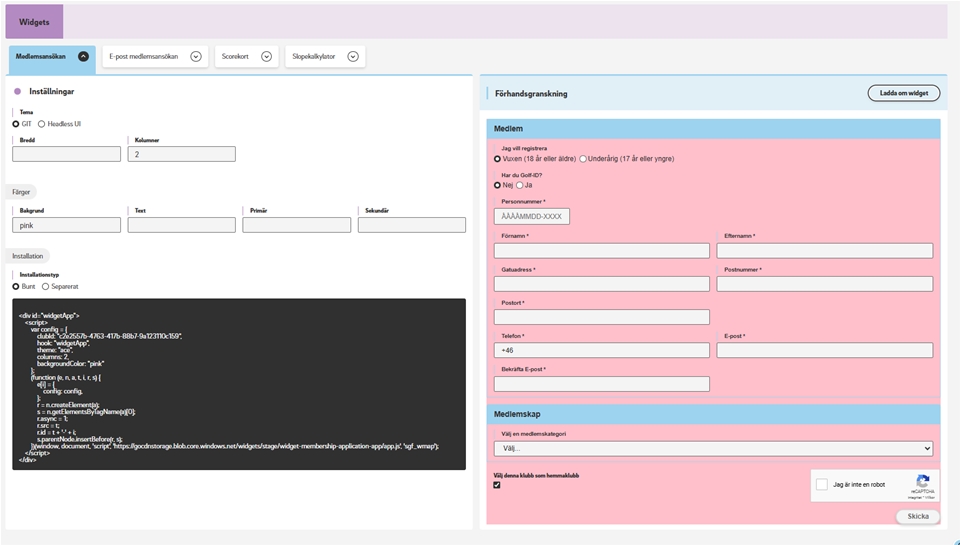Click the Personnummer input field

pos(531,216)
